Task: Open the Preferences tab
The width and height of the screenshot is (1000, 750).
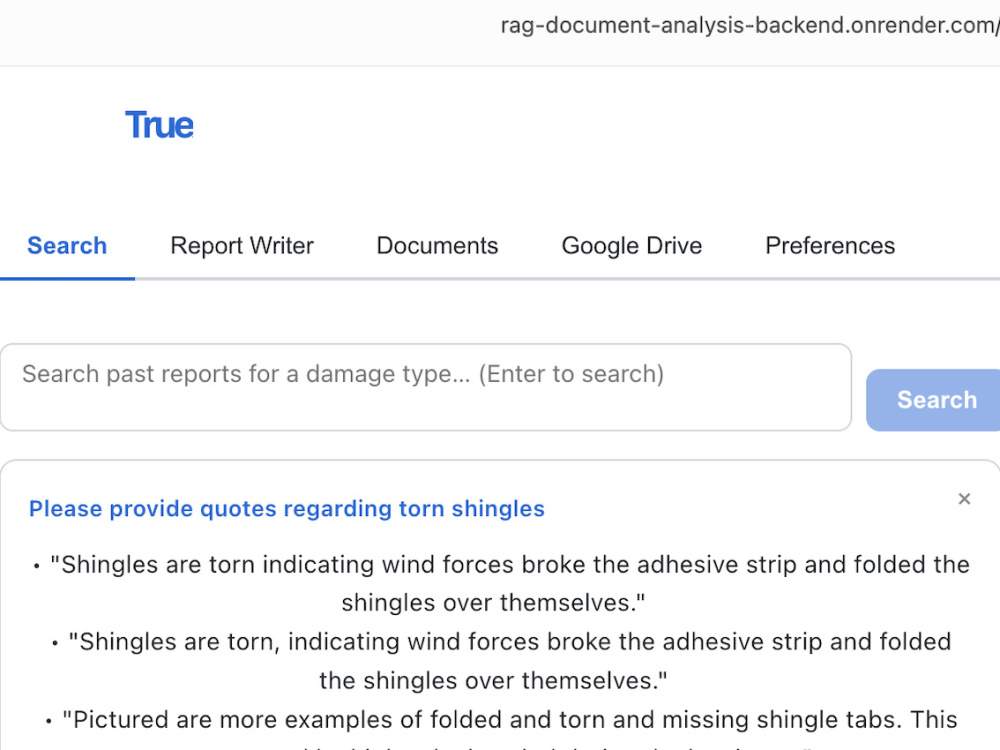Action: [830, 246]
